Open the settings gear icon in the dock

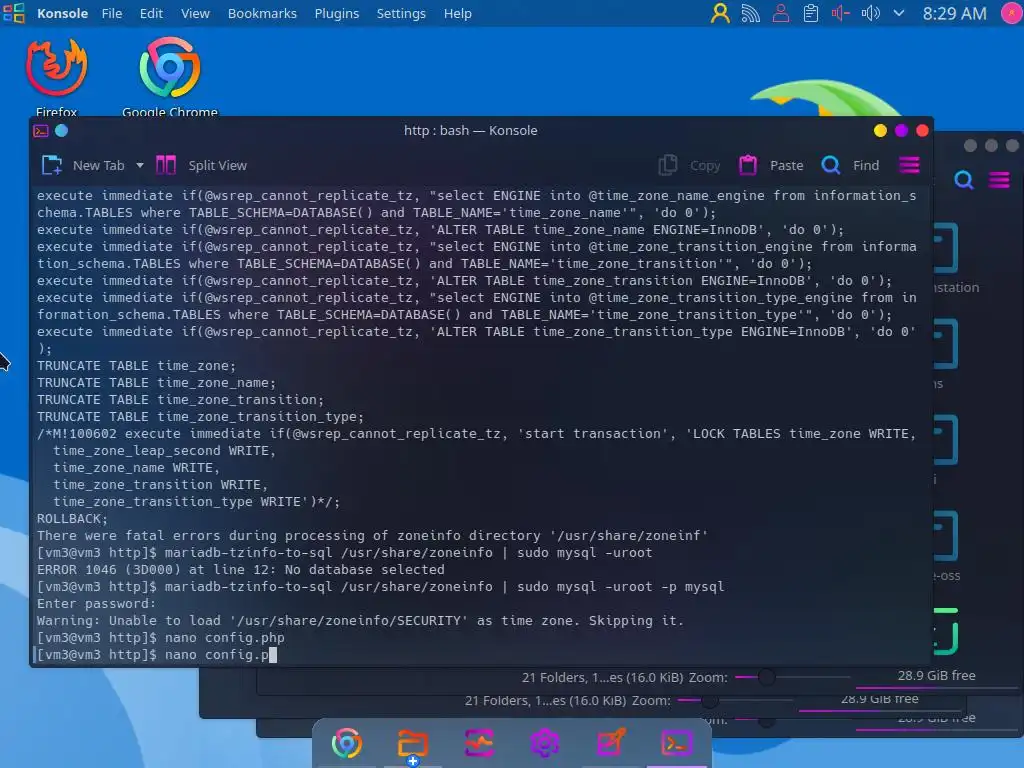tap(545, 743)
